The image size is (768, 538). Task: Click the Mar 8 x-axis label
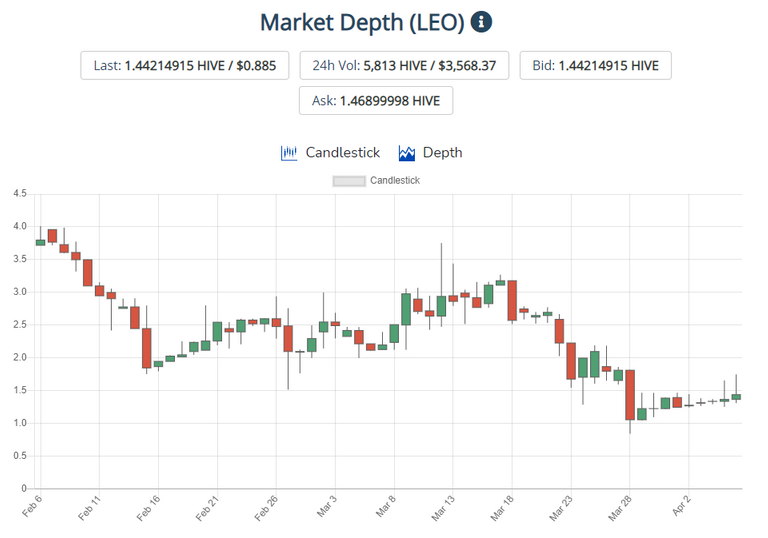[385, 506]
